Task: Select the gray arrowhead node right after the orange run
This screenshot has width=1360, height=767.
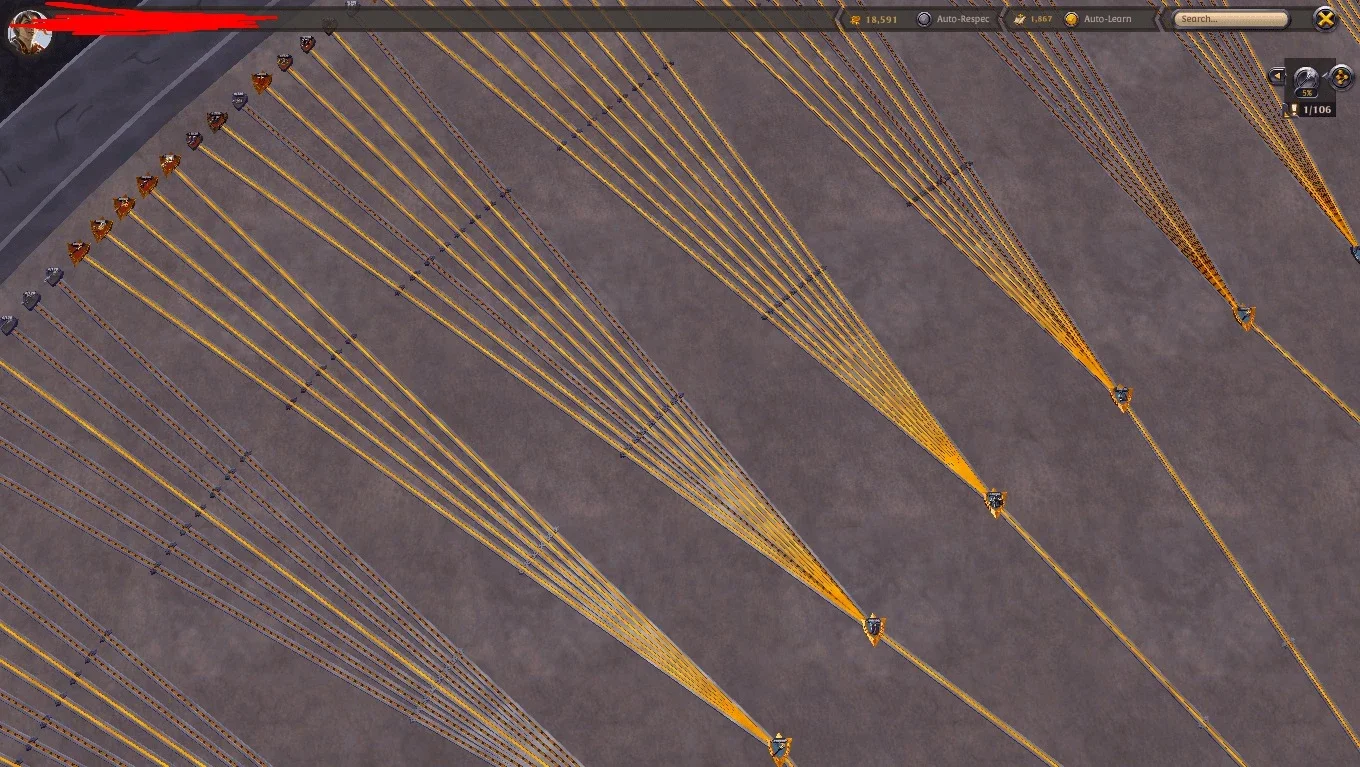Action: click(54, 276)
